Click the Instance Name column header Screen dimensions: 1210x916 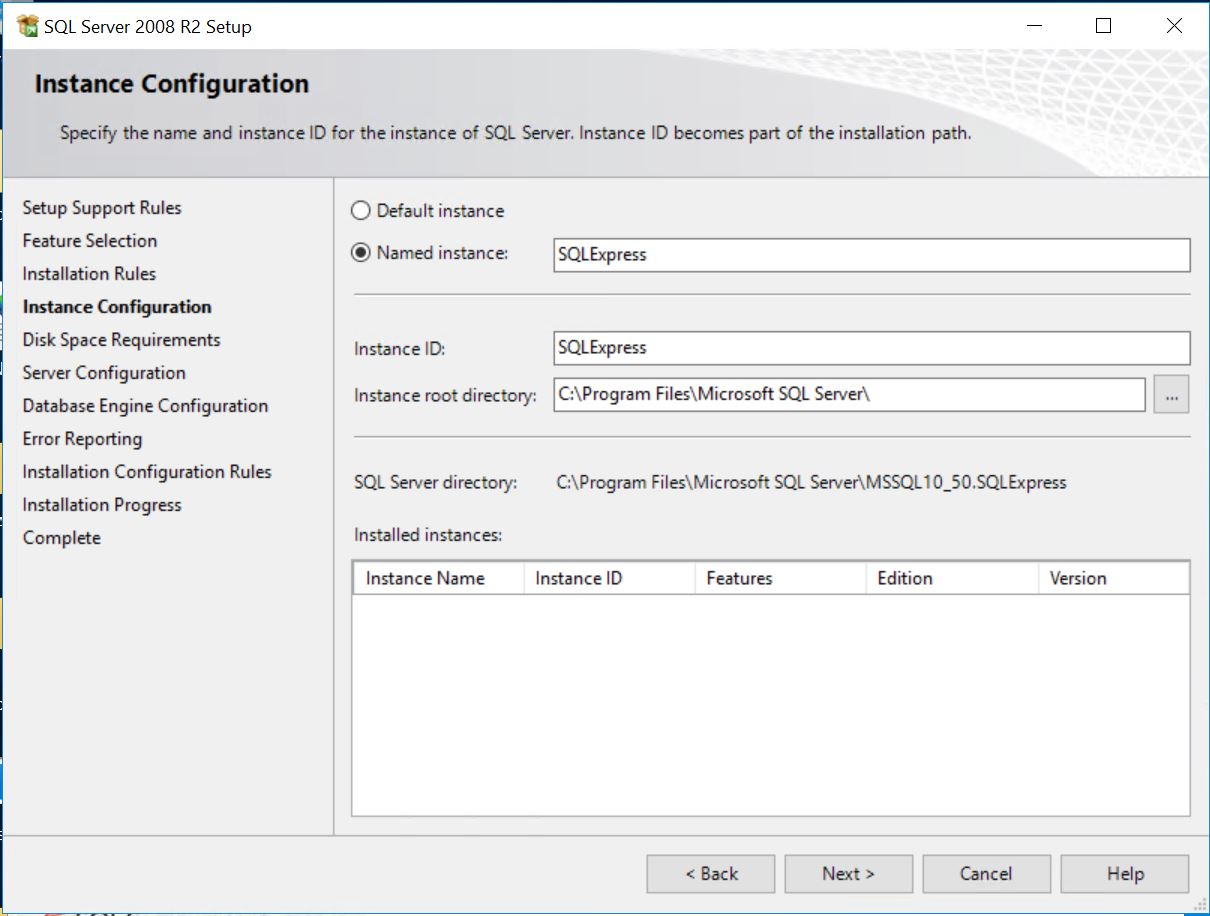tap(438, 578)
